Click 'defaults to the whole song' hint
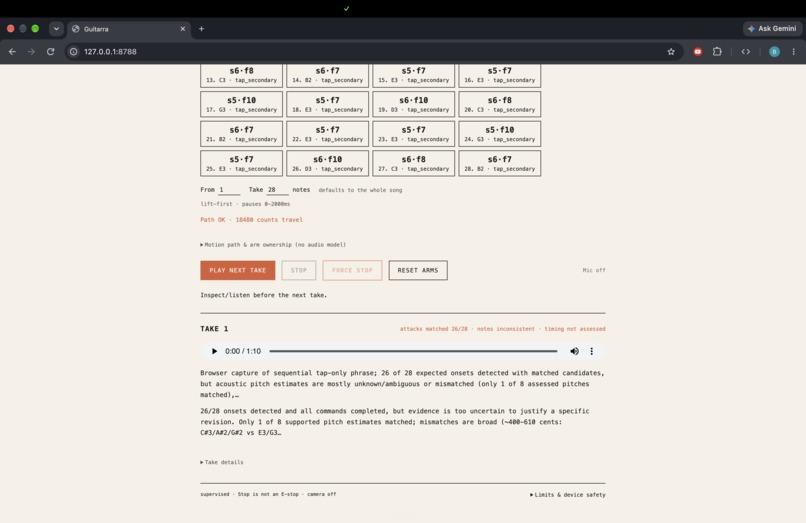The width and height of the screenshot is (806, 523). click(x=360, y=190)
